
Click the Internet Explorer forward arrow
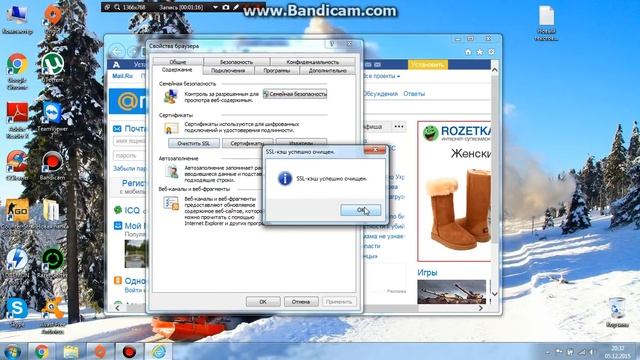(x=132, y=52)
